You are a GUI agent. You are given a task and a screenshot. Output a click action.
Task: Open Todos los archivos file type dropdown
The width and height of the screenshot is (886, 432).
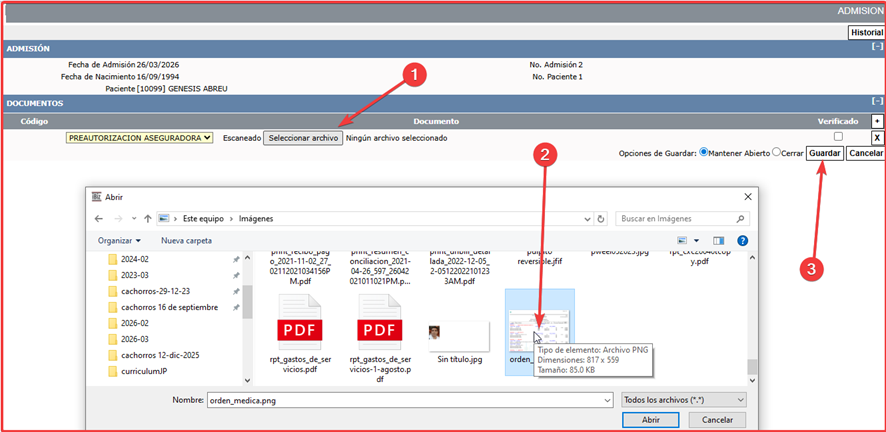click(684, 399)
